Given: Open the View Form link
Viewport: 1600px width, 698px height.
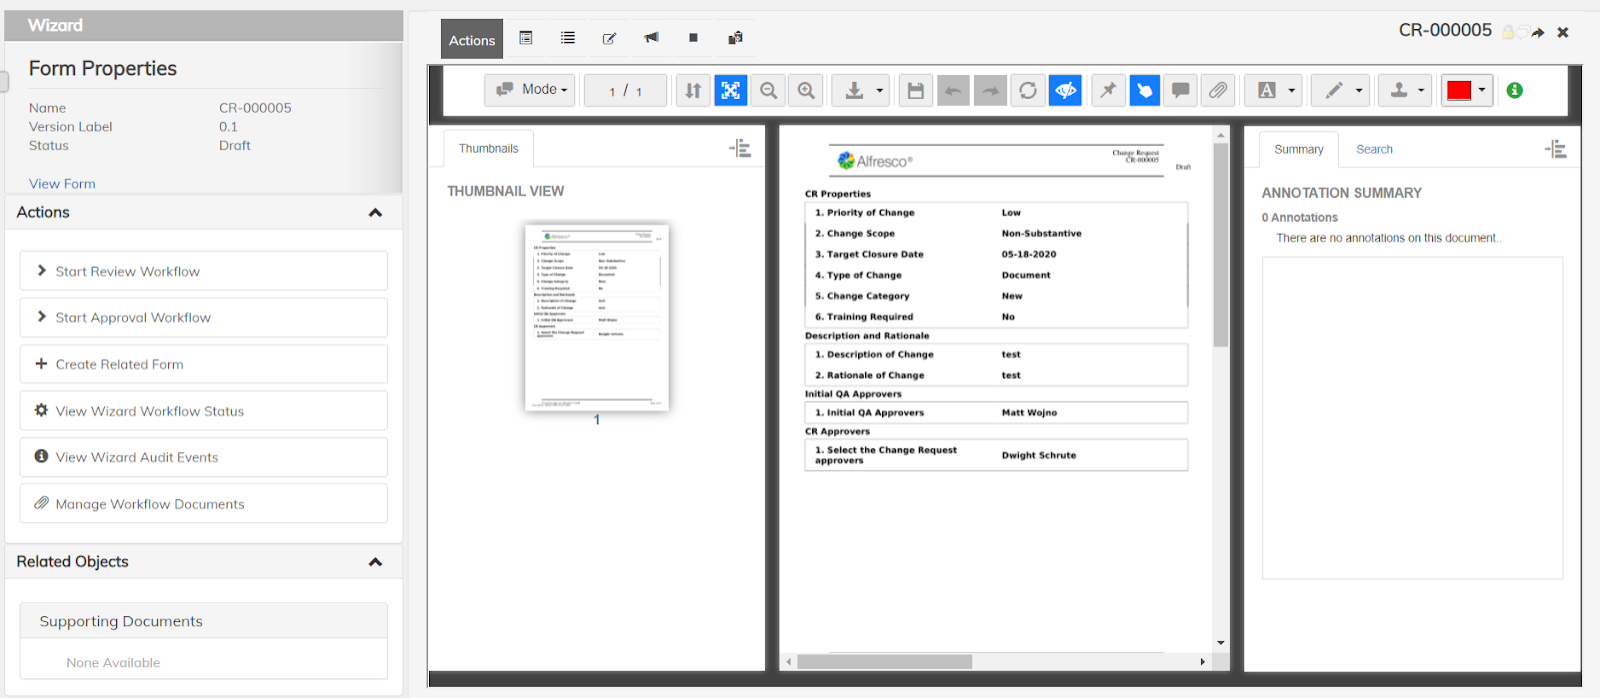Looking at the screenshot, I should 62,184.
